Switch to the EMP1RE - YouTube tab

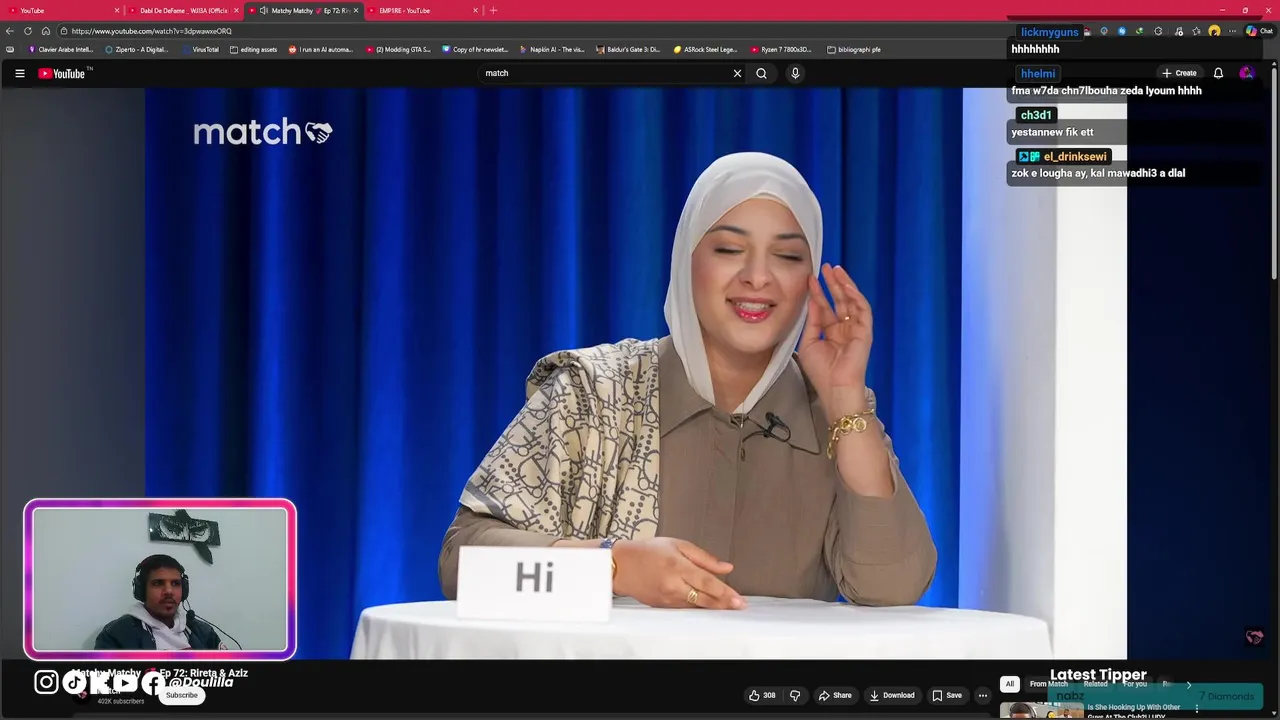coord(423,10)
